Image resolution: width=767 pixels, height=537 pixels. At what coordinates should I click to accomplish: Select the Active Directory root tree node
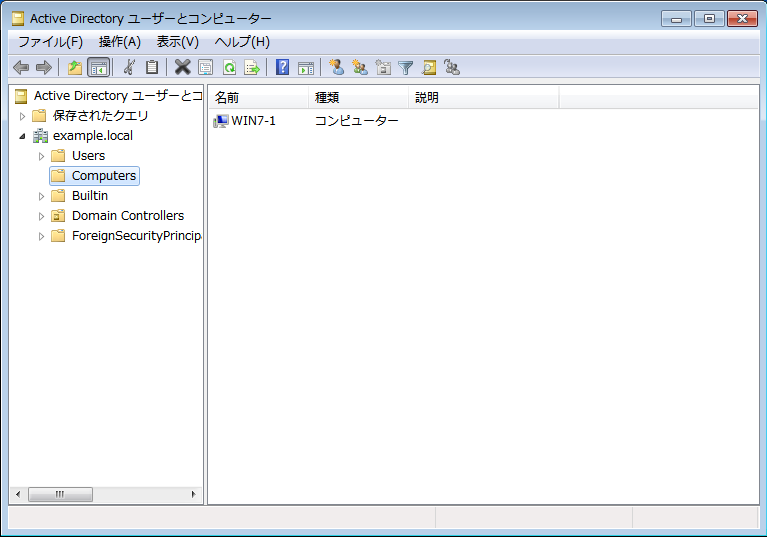117,96
